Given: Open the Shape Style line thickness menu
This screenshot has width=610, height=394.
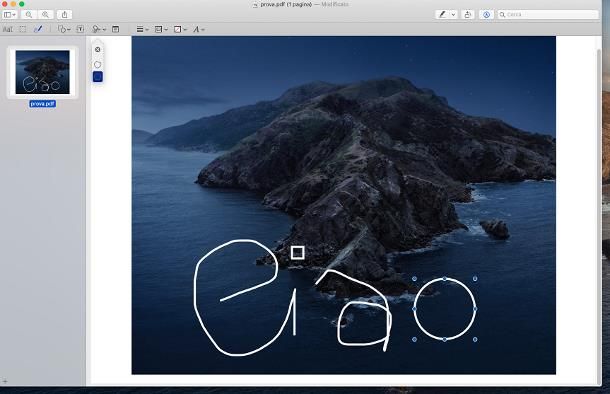Looking at the screenshot, I should tap(142, 29).
